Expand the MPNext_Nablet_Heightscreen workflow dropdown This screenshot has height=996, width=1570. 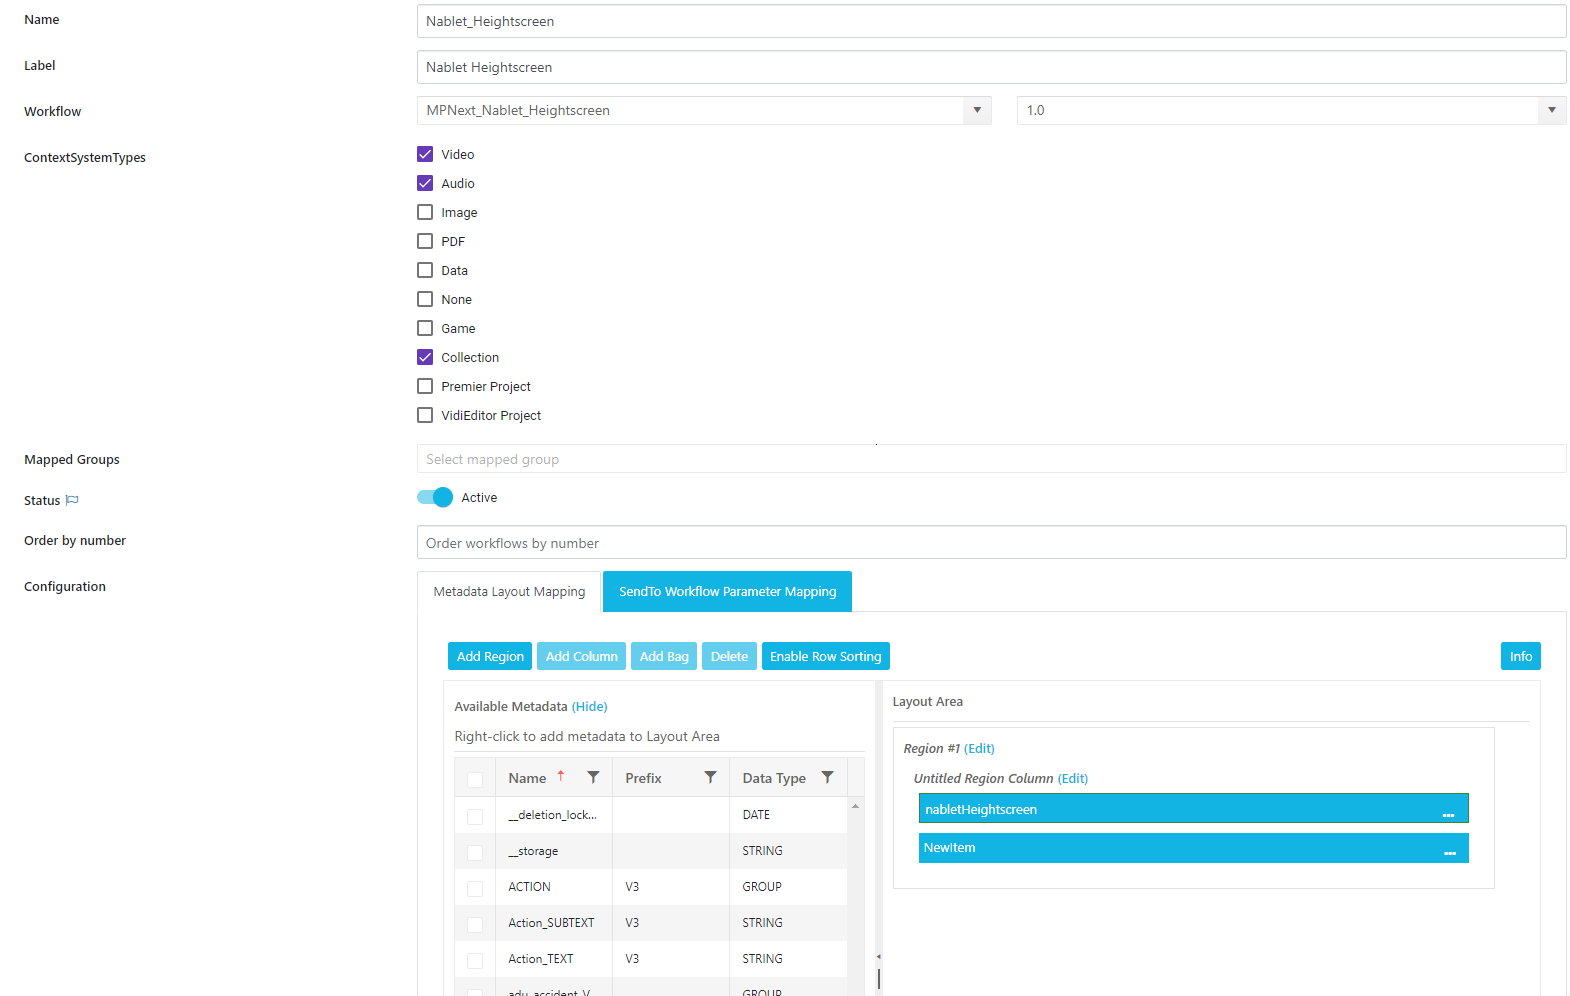(977, 110)
